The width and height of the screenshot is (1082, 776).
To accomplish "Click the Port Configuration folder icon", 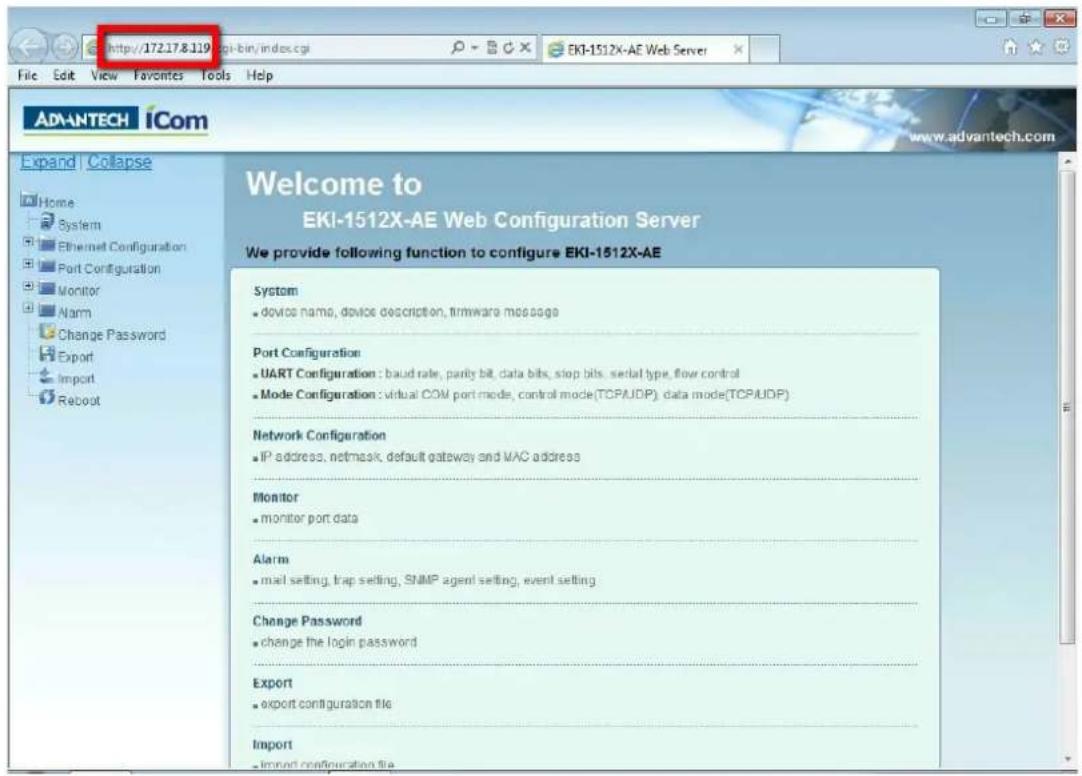I will point(47,267).
